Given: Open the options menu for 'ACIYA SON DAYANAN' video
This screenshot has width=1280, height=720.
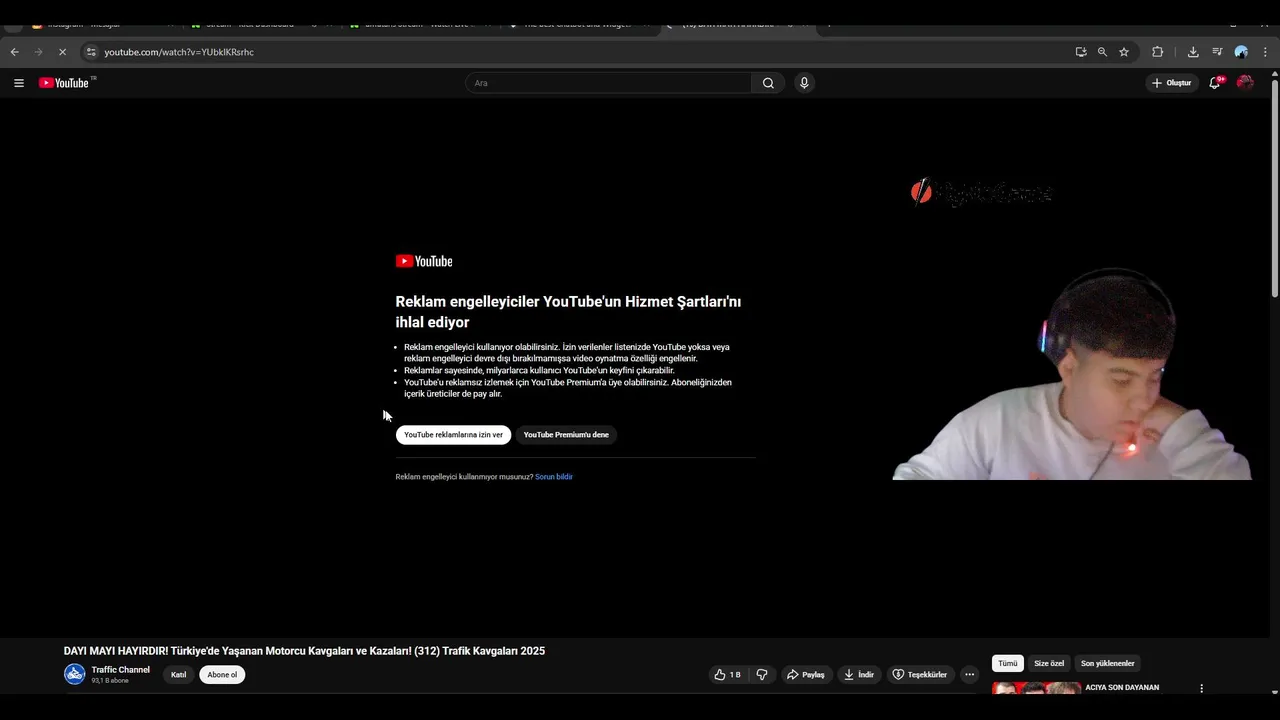Looking at the screenshot, I should pyautogui.click(x=1201, y=688).
